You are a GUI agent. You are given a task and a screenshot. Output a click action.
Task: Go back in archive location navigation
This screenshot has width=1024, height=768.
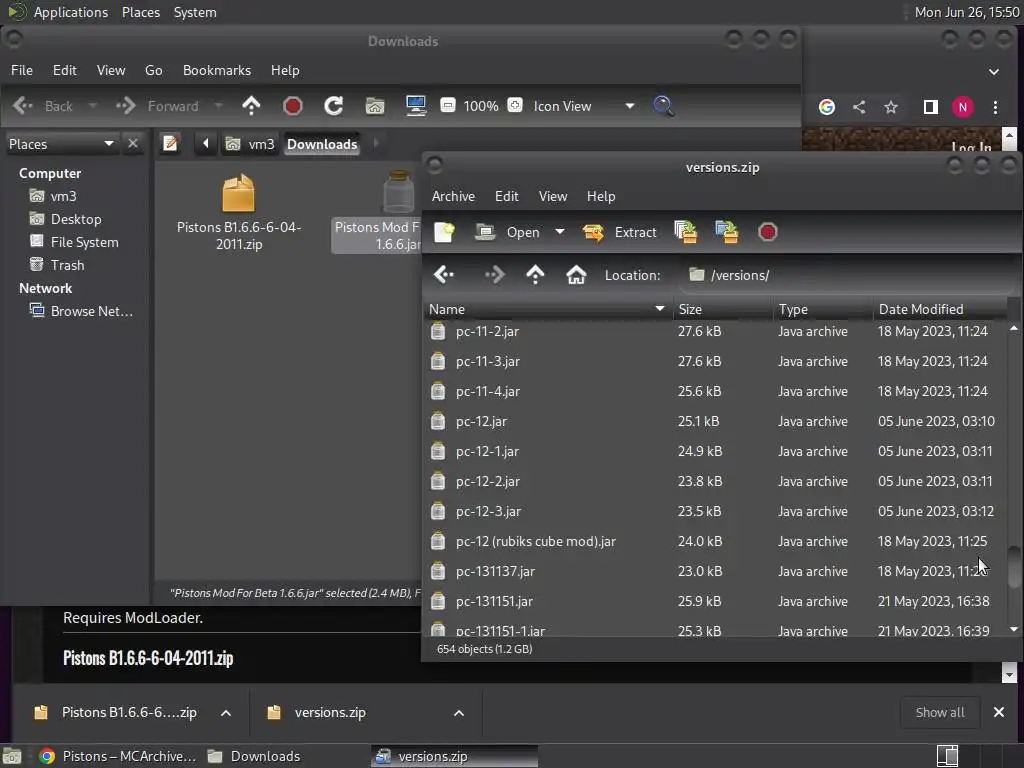444,275
